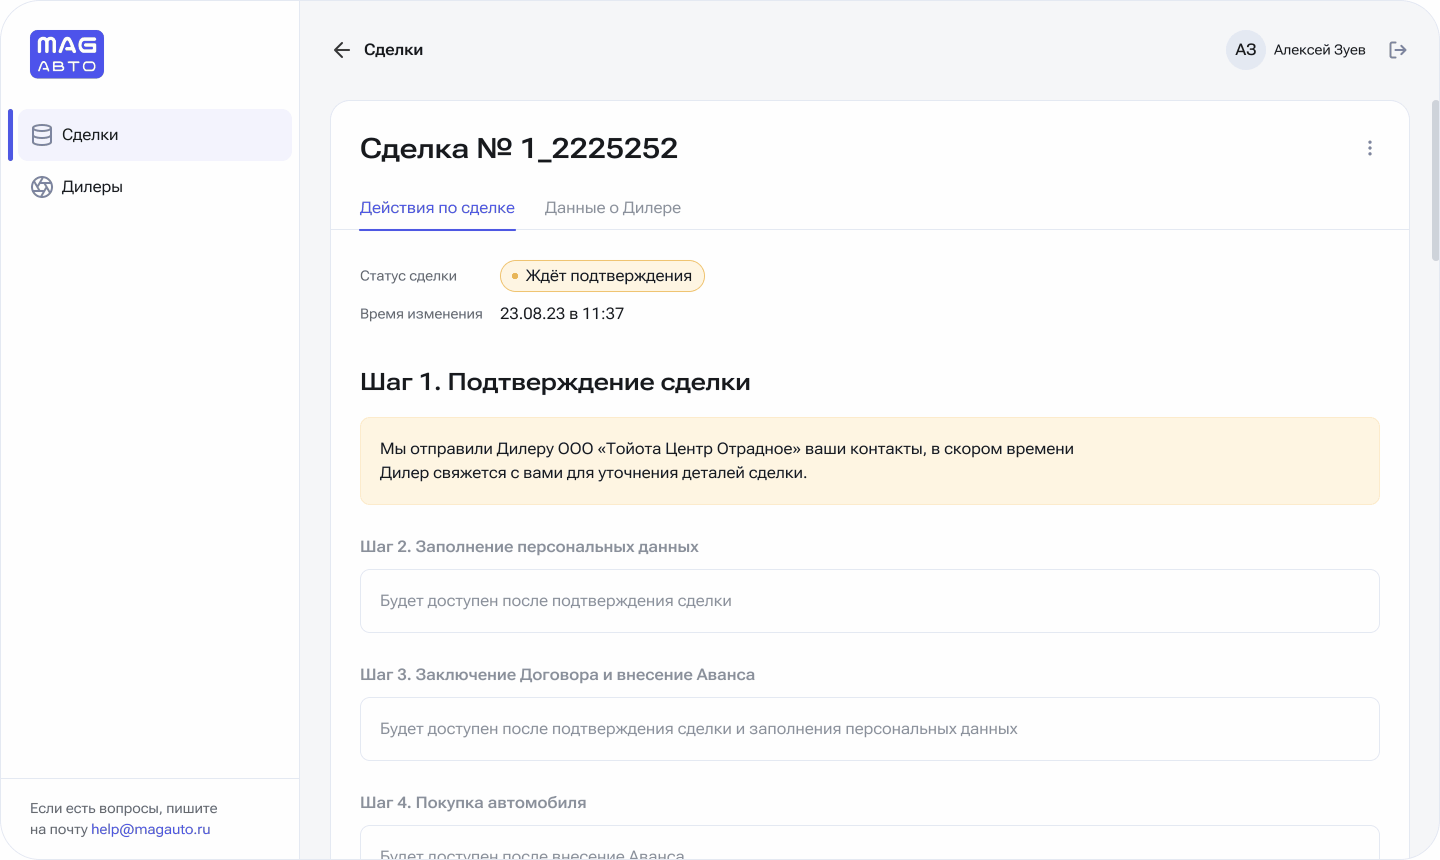Open the three-dot deal options menu
This screenshot has height=860, width=1440.
coord(1369,148)
